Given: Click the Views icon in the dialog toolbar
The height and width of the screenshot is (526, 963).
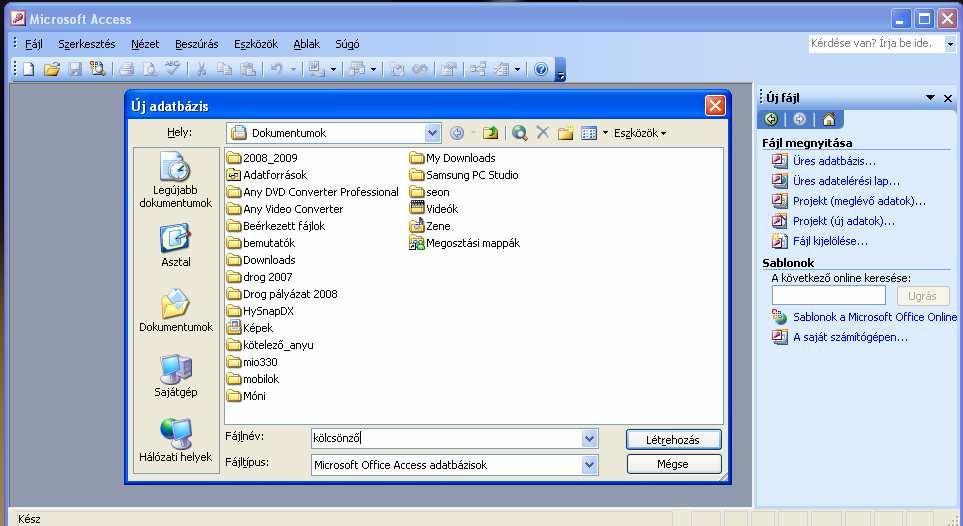Looking at the screenshot, I should tap(589, 133).
